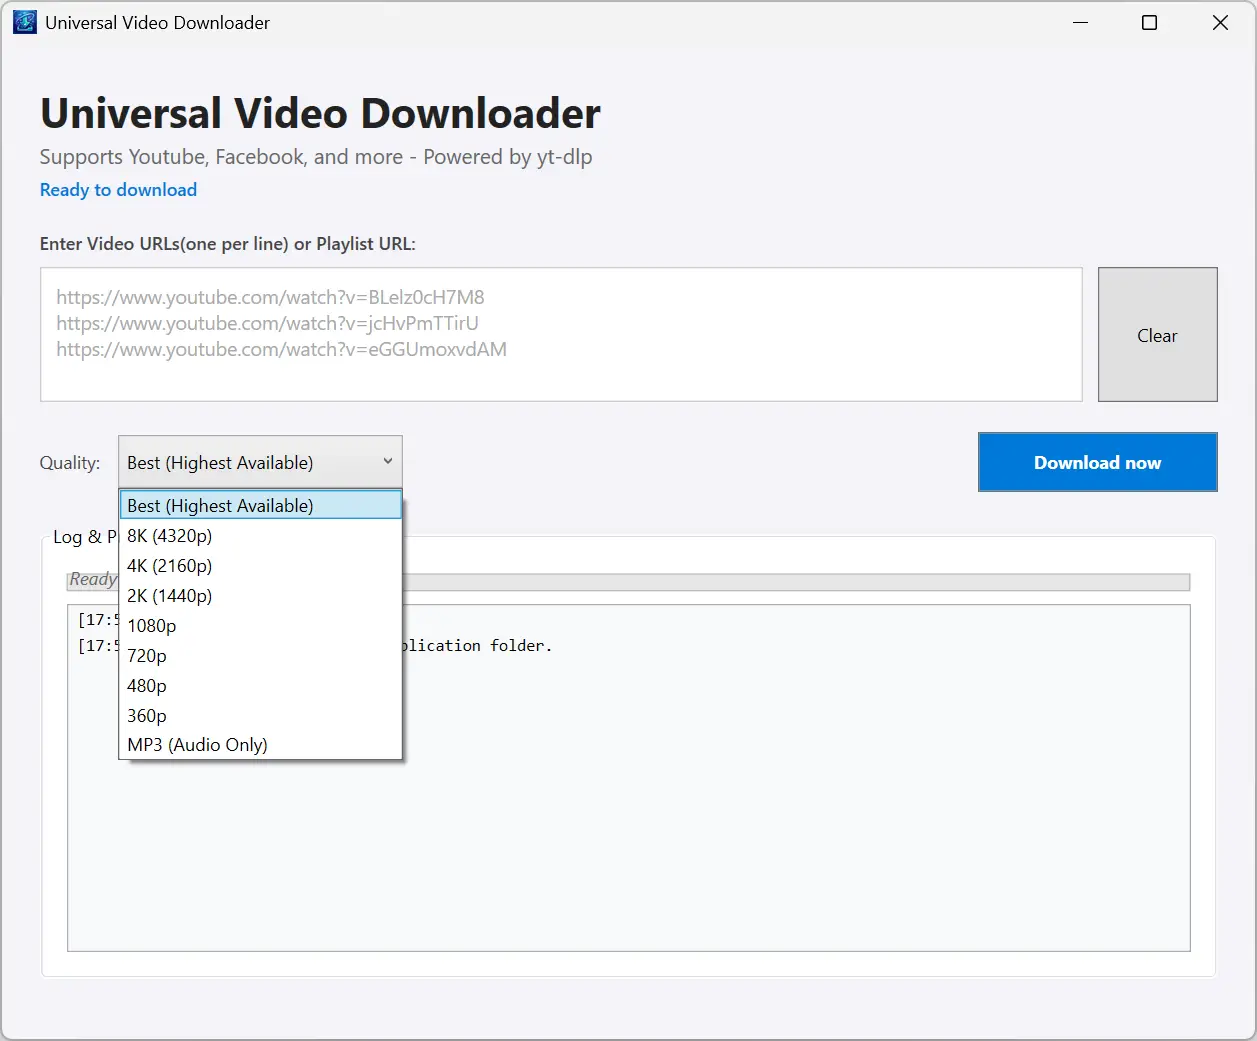This screenshot has height=1041, width=1257.
Task: Minimize the Universal Video Downloader window
Action: coord(1080,22)
